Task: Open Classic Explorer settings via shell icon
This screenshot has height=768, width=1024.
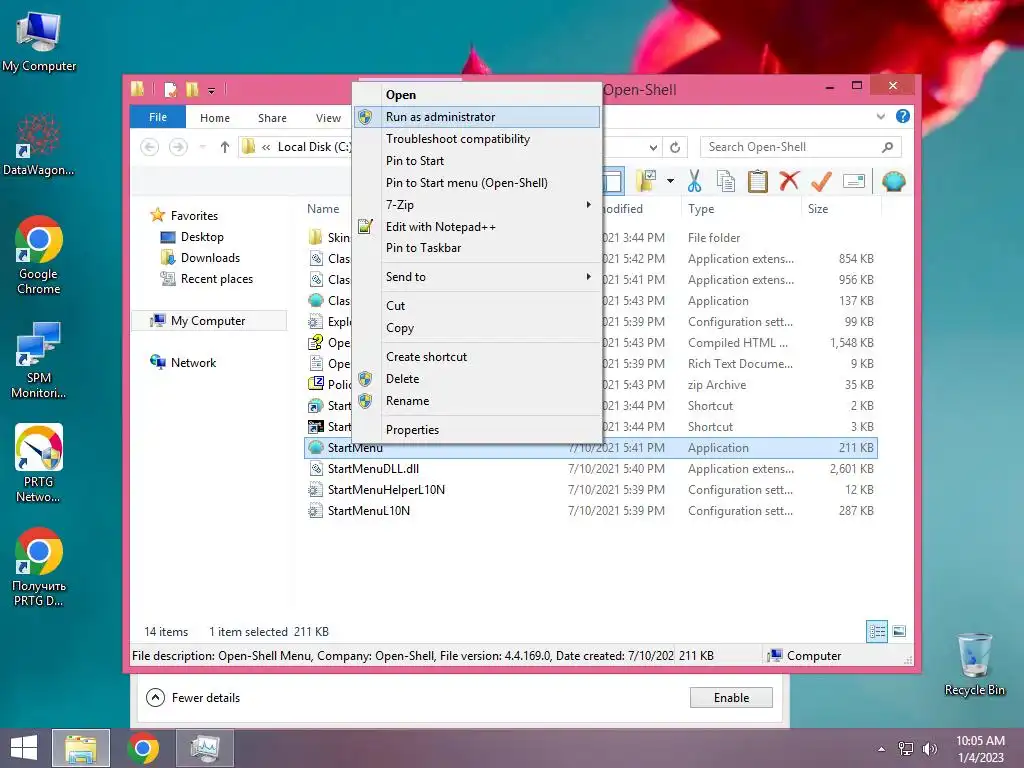Action: pyautogui.click(x=893, y=181)
